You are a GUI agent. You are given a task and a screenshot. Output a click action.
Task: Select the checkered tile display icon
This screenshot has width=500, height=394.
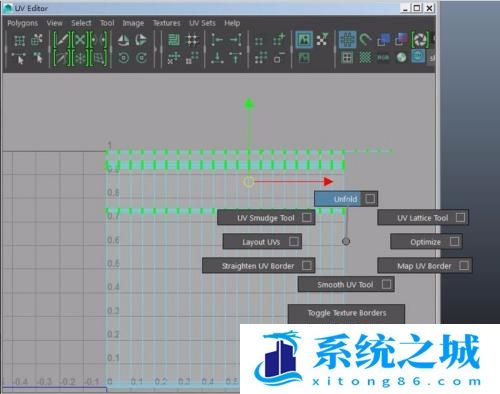pyautogui.click(x=365, y=58)
